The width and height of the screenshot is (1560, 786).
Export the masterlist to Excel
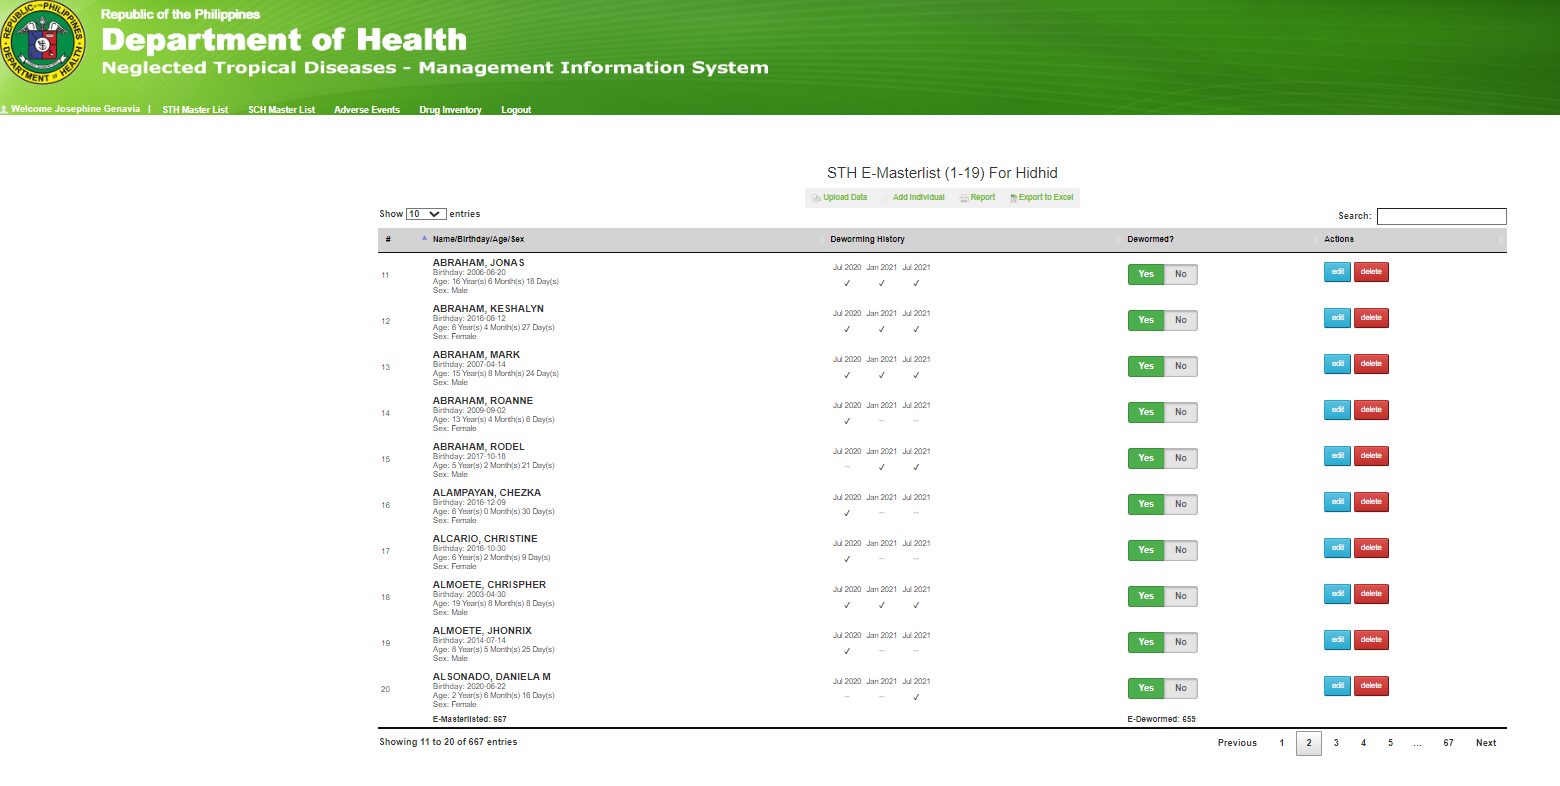(x=1042, y=198)
